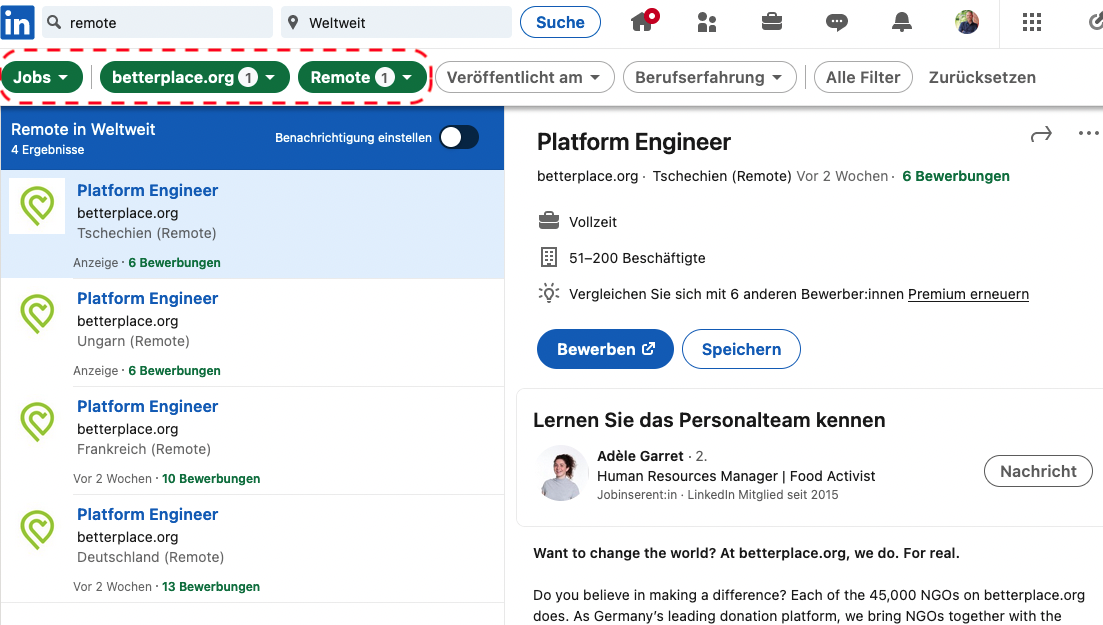Open Platform Engineer job in Deutschland
Image resolution: width=1103 pixels, height=625 pixels.
pos(148,514)
